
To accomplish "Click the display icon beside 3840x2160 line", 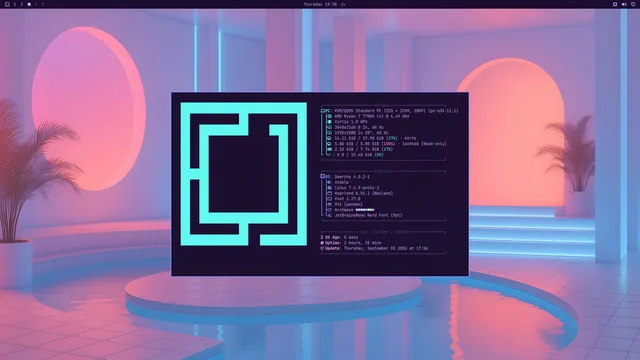I will pyautogui.click(x=329, y=127).
